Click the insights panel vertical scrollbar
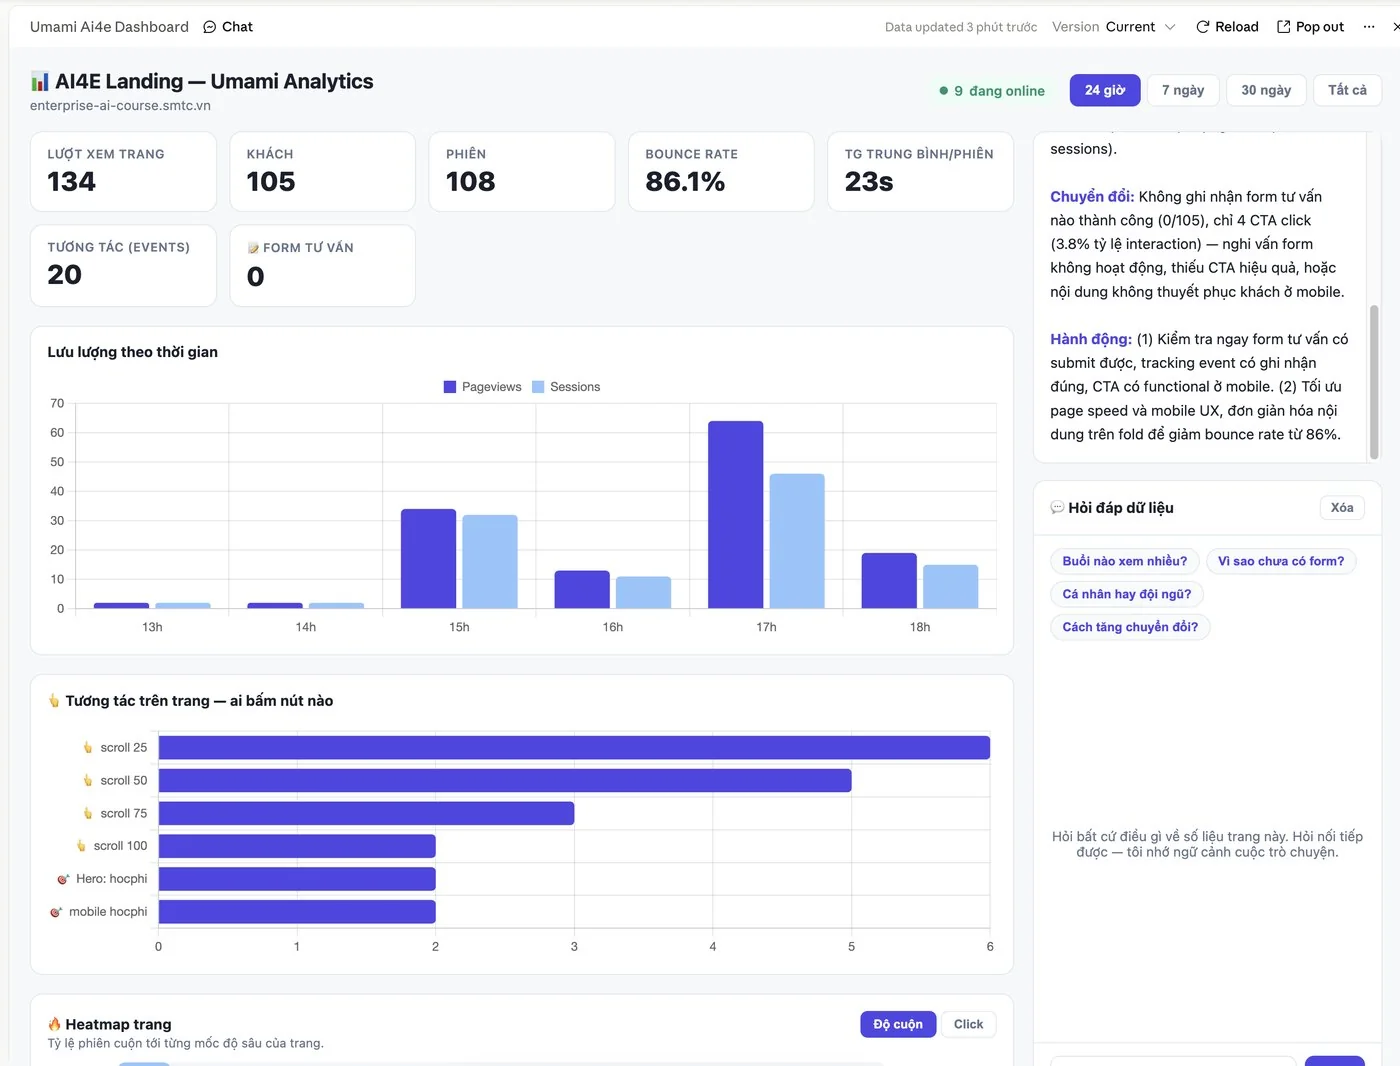 tap(1374, 382)
